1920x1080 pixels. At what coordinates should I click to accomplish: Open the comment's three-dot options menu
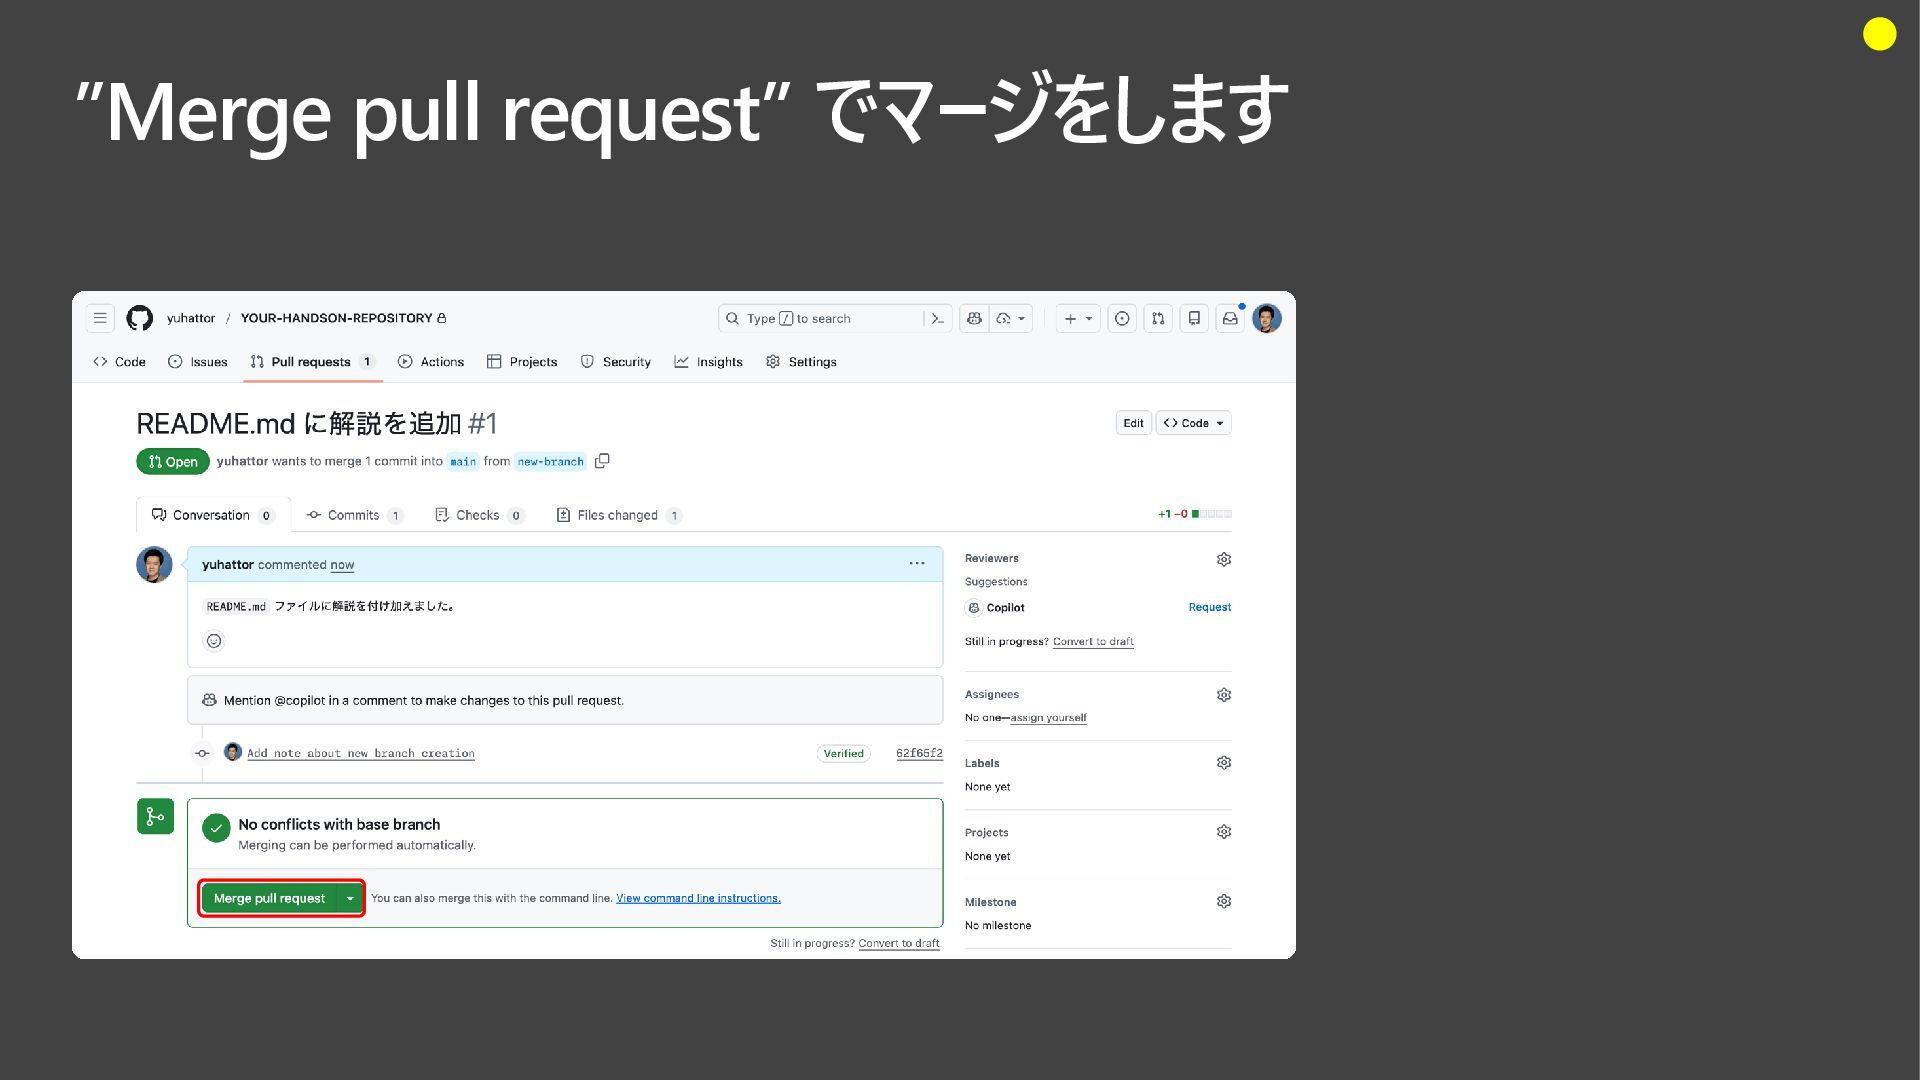[916, 564]
